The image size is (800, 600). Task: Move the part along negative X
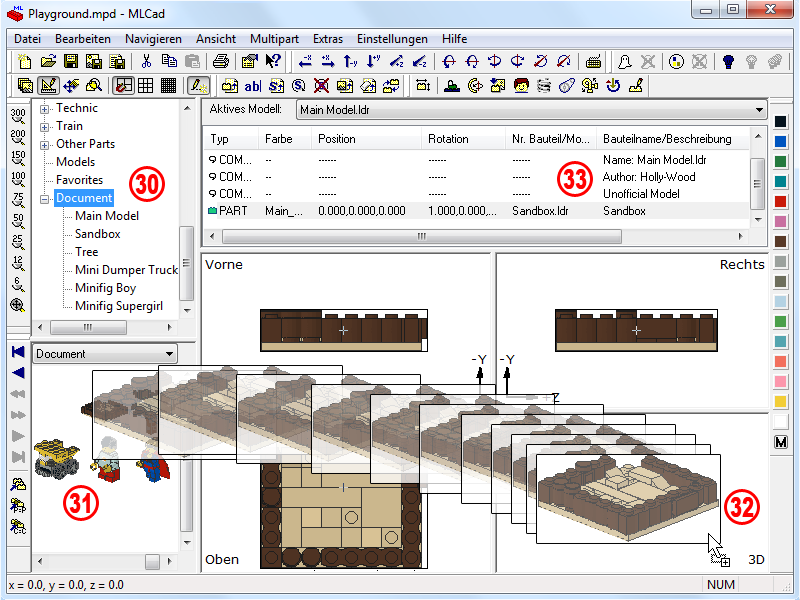[x=305, y=62]
